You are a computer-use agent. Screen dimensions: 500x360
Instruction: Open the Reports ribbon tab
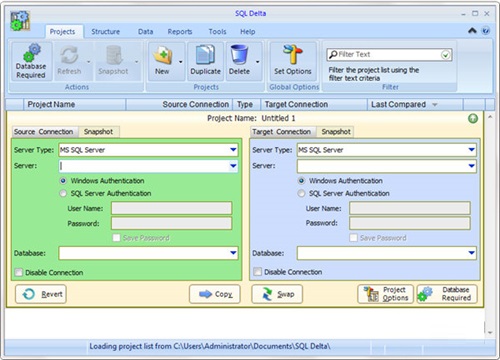click(x=180, y=32)
